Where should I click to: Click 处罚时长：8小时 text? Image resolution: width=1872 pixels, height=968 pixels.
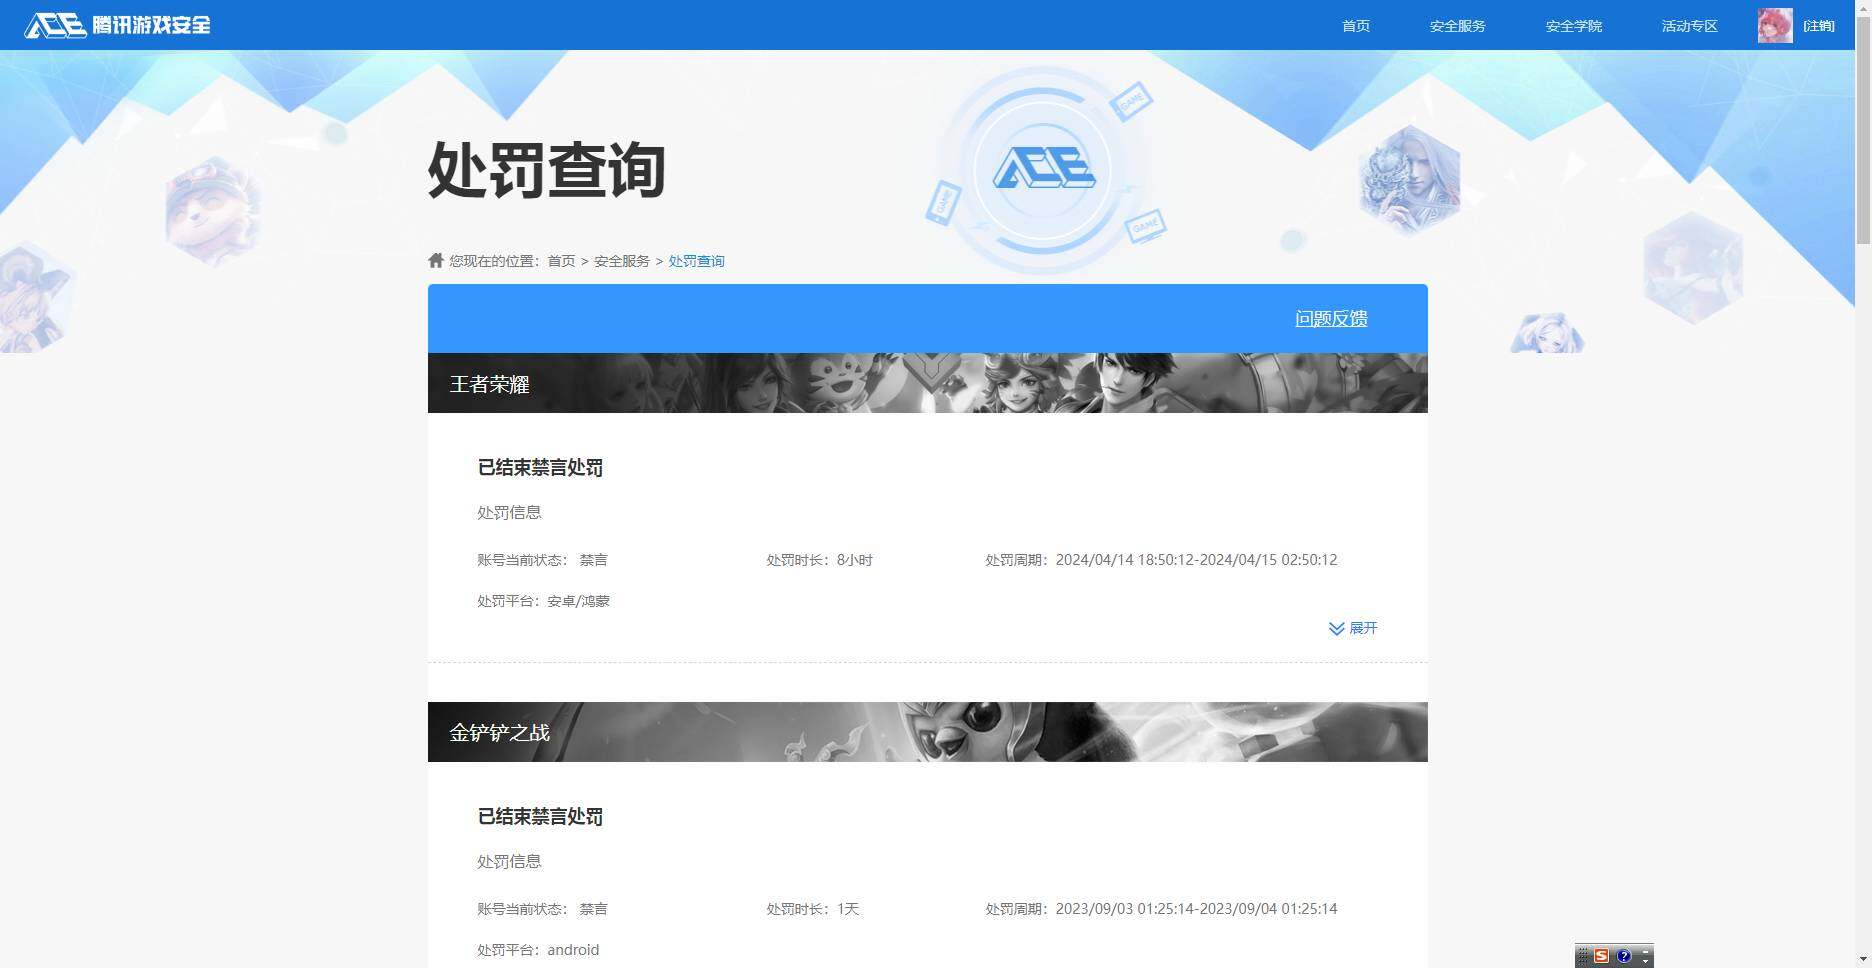(x=820, y=560)
